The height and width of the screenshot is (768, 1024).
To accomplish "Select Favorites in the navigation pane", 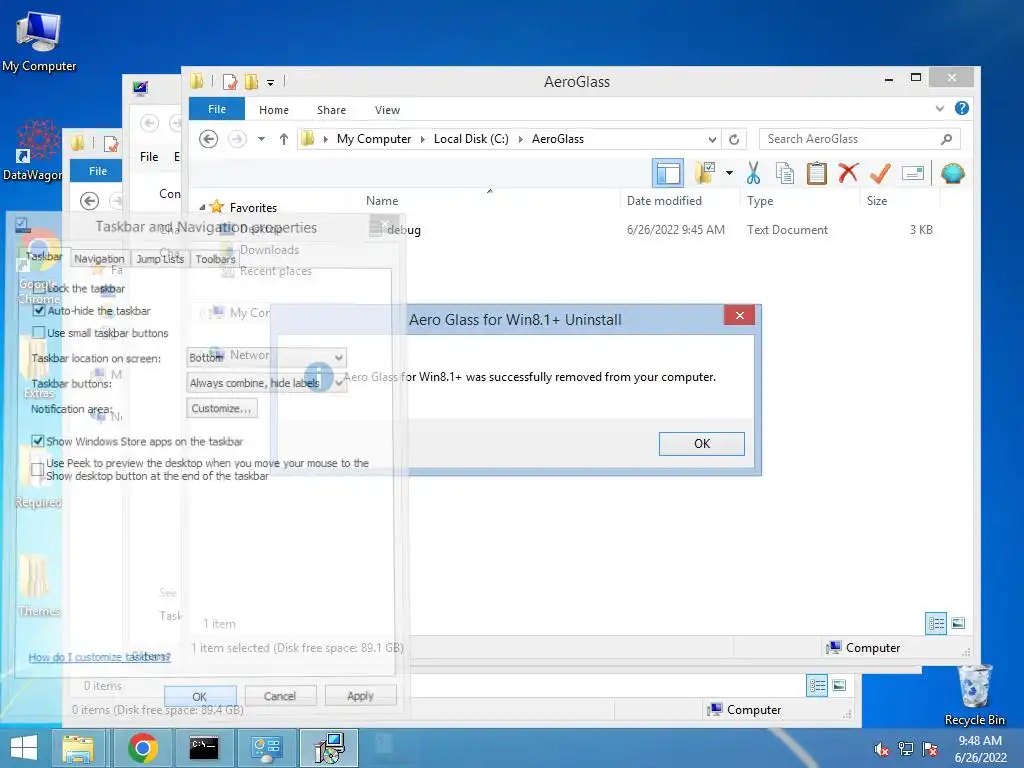I will click(253, 208).
